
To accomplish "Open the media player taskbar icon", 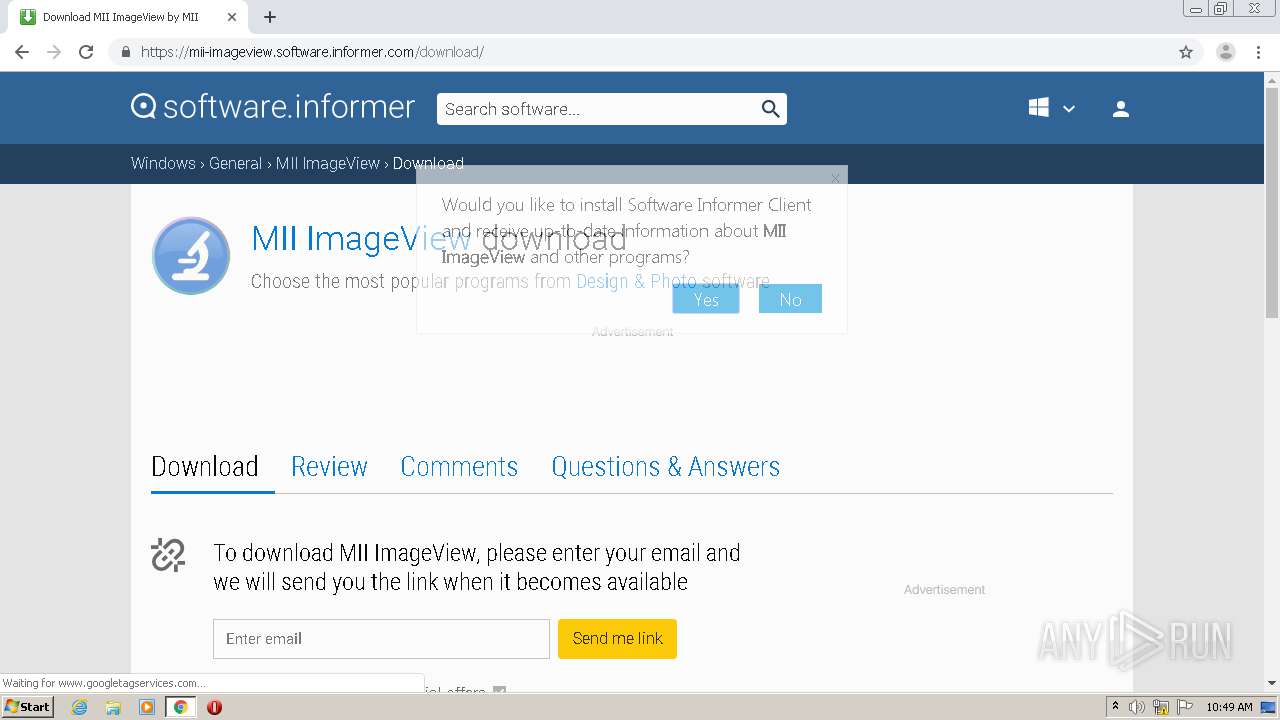I will pyautogui.click(x=147, y=707).
